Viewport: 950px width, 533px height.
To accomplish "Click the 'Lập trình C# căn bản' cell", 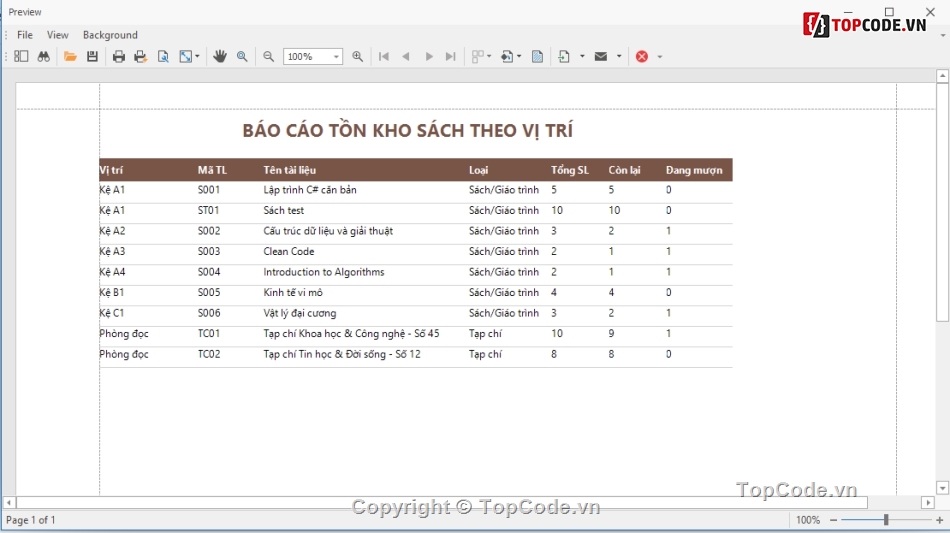I will coord(310,190).
